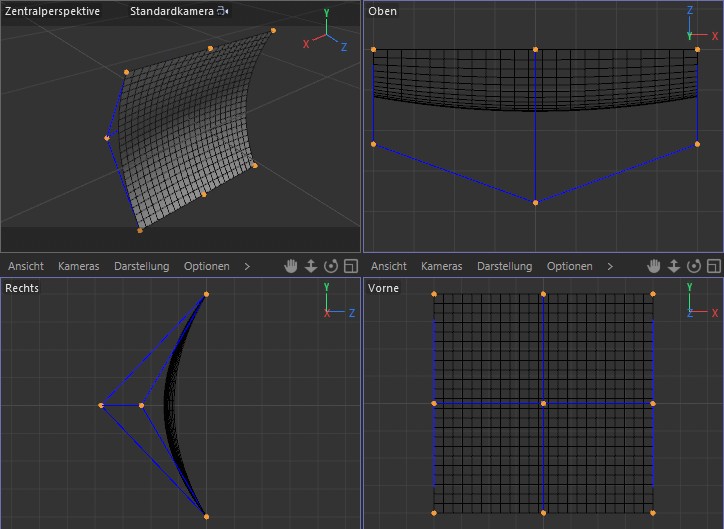
Task: Click the zoom arrows icon in Vorne viewport
Action: click(674, 266)
